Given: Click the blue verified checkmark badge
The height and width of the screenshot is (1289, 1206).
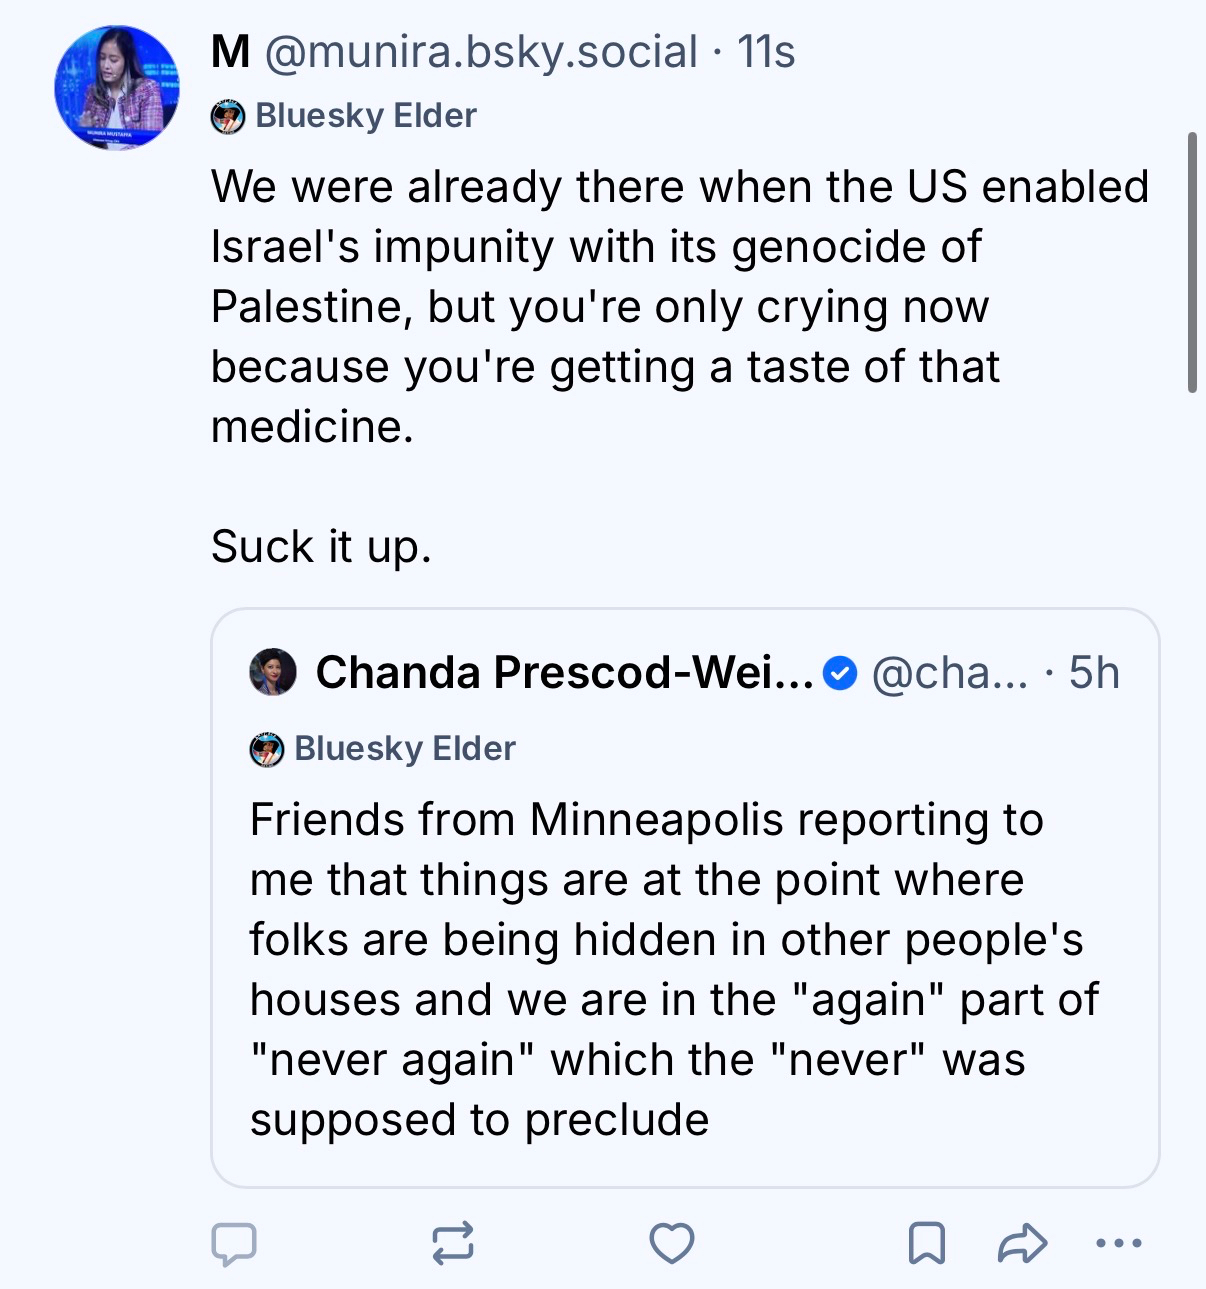Looking at the screenshot, I should (840, 674).
